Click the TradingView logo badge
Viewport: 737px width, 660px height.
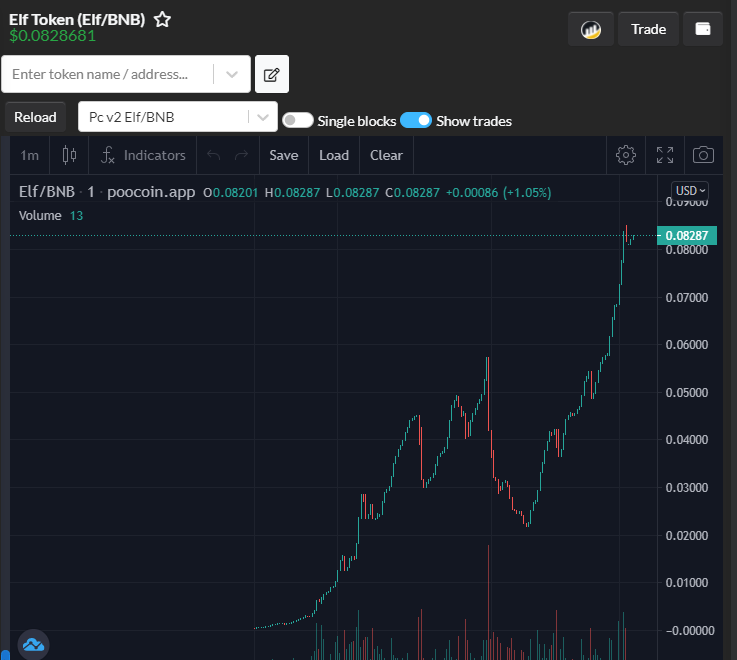coord(33,644)
